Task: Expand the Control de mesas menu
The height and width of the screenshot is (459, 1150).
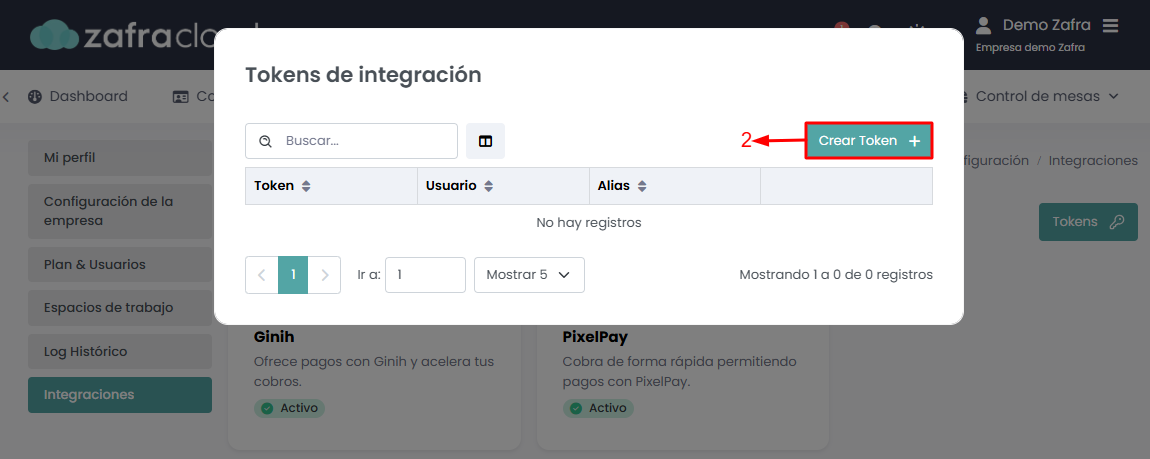Action: tap(1046, 97)
